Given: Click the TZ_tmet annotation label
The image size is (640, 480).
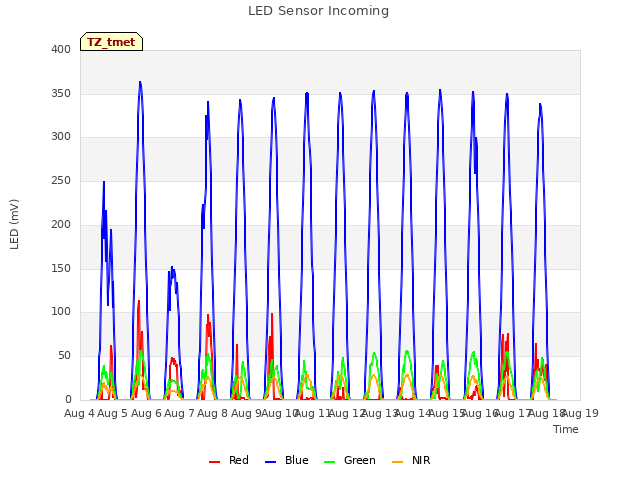Looking at the screenshot, I should (x=111, y=42).
